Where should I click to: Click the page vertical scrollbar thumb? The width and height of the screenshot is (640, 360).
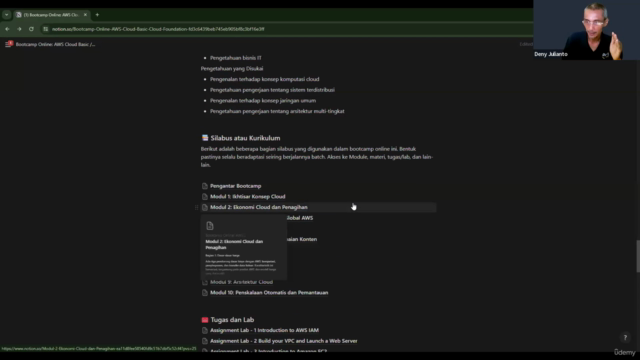[638, 256]
